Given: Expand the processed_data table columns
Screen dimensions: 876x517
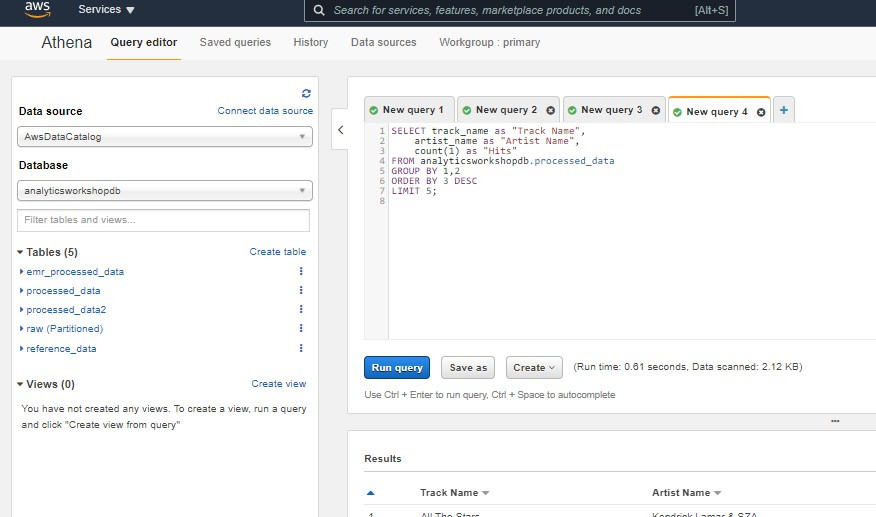Looking at the screenshot, I should pos(21,291).
